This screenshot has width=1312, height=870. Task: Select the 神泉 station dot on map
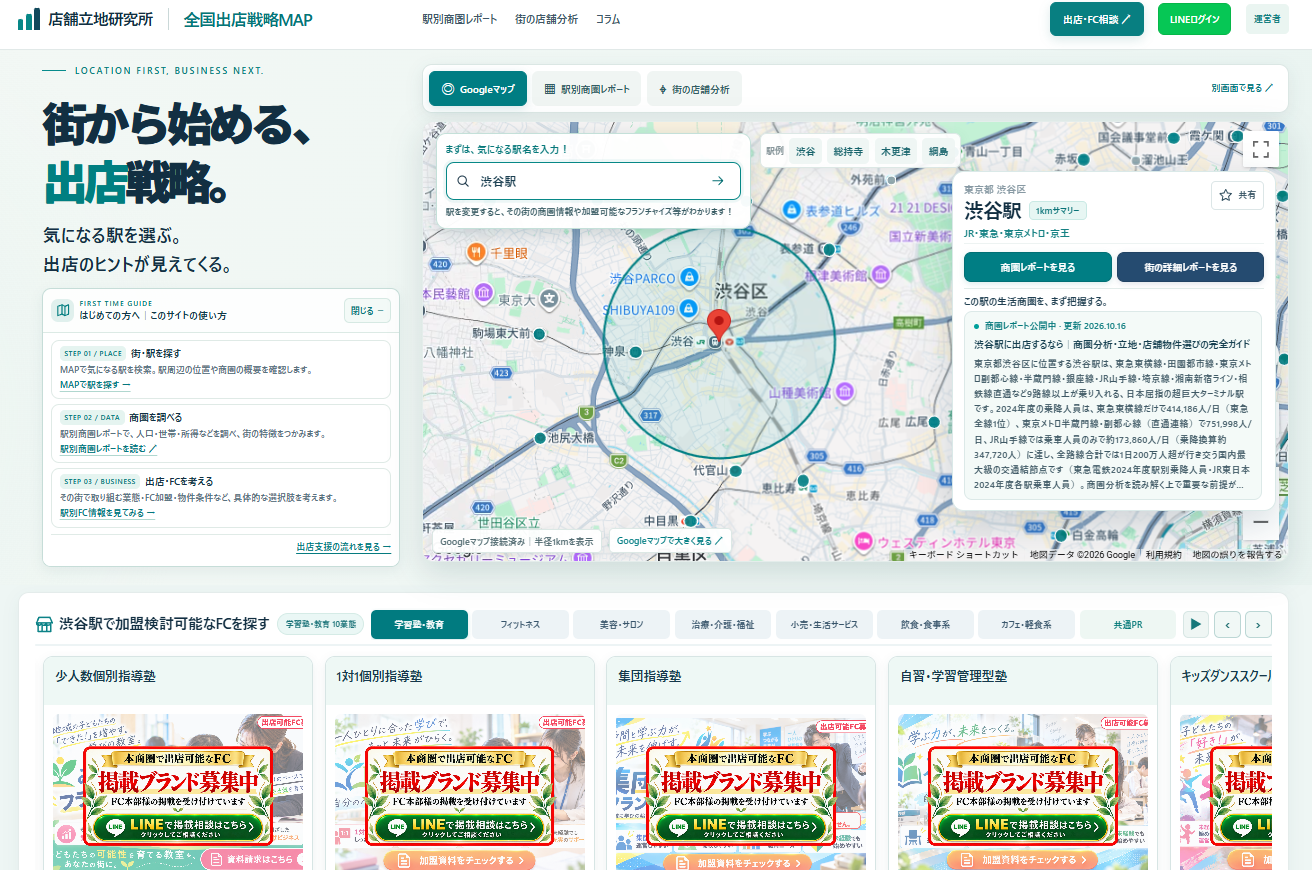coord(634,352)
